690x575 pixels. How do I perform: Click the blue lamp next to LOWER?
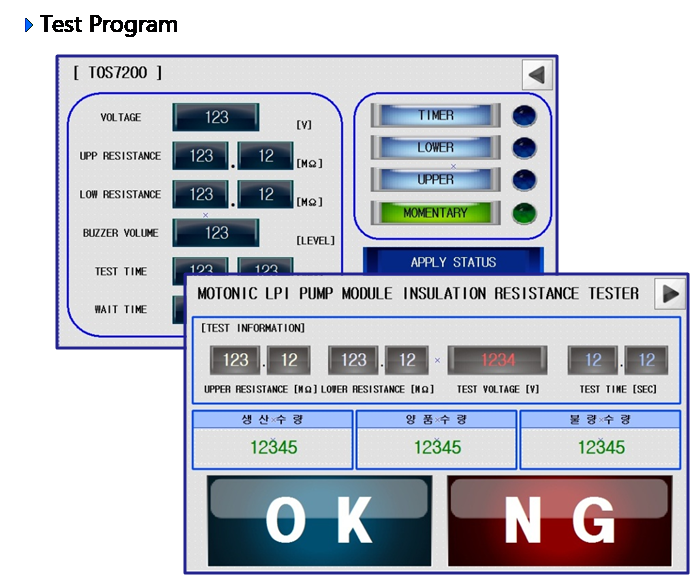[524, 148]
